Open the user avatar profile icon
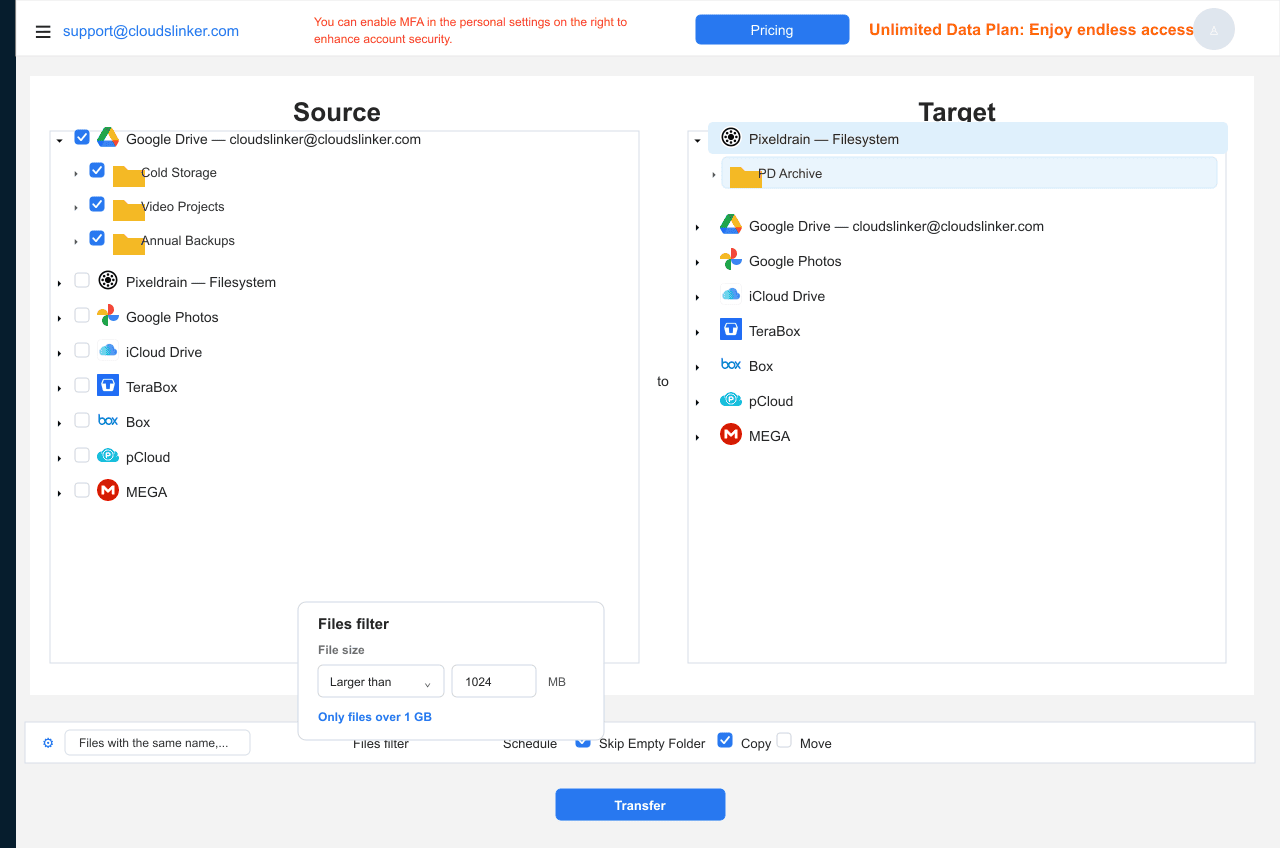This screenshot has width=1280, height=848. click(1214, 30)
